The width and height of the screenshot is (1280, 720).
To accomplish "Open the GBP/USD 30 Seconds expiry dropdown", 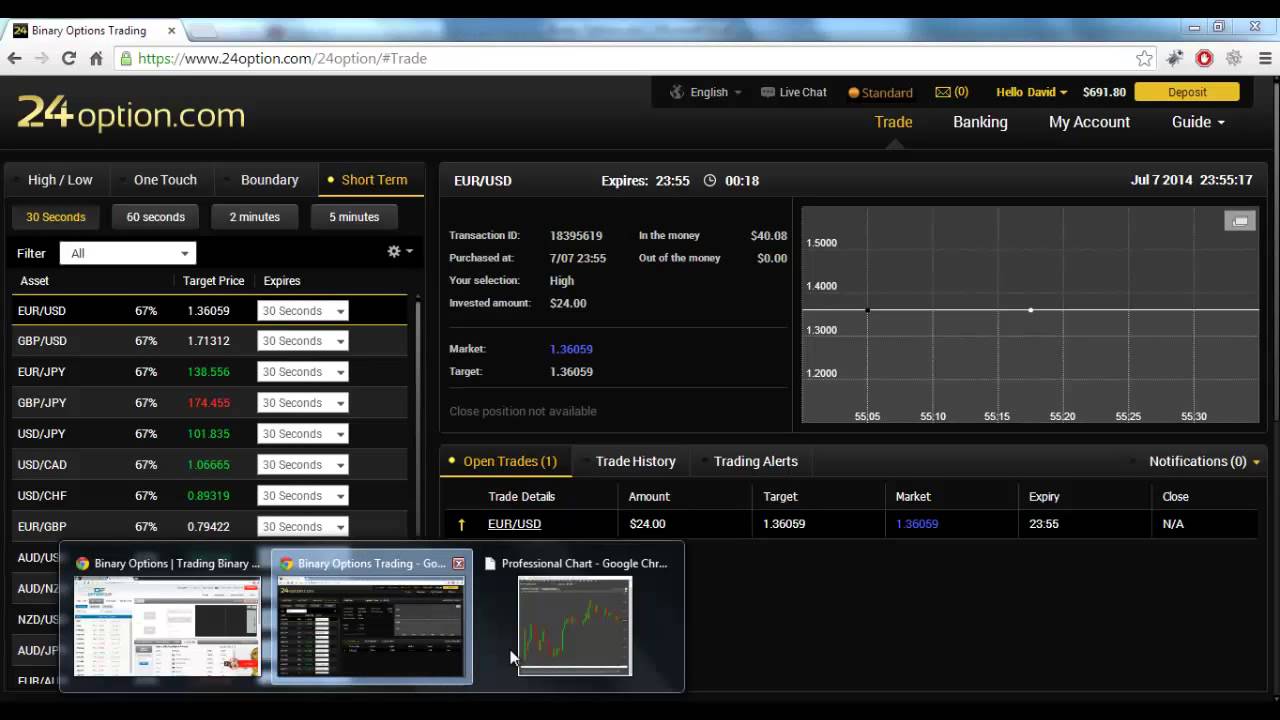I will coord(302,341).
